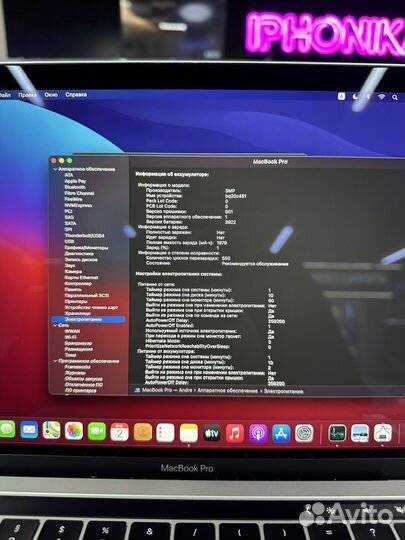Select Хранилище in the sidebar

coord(77,313)
